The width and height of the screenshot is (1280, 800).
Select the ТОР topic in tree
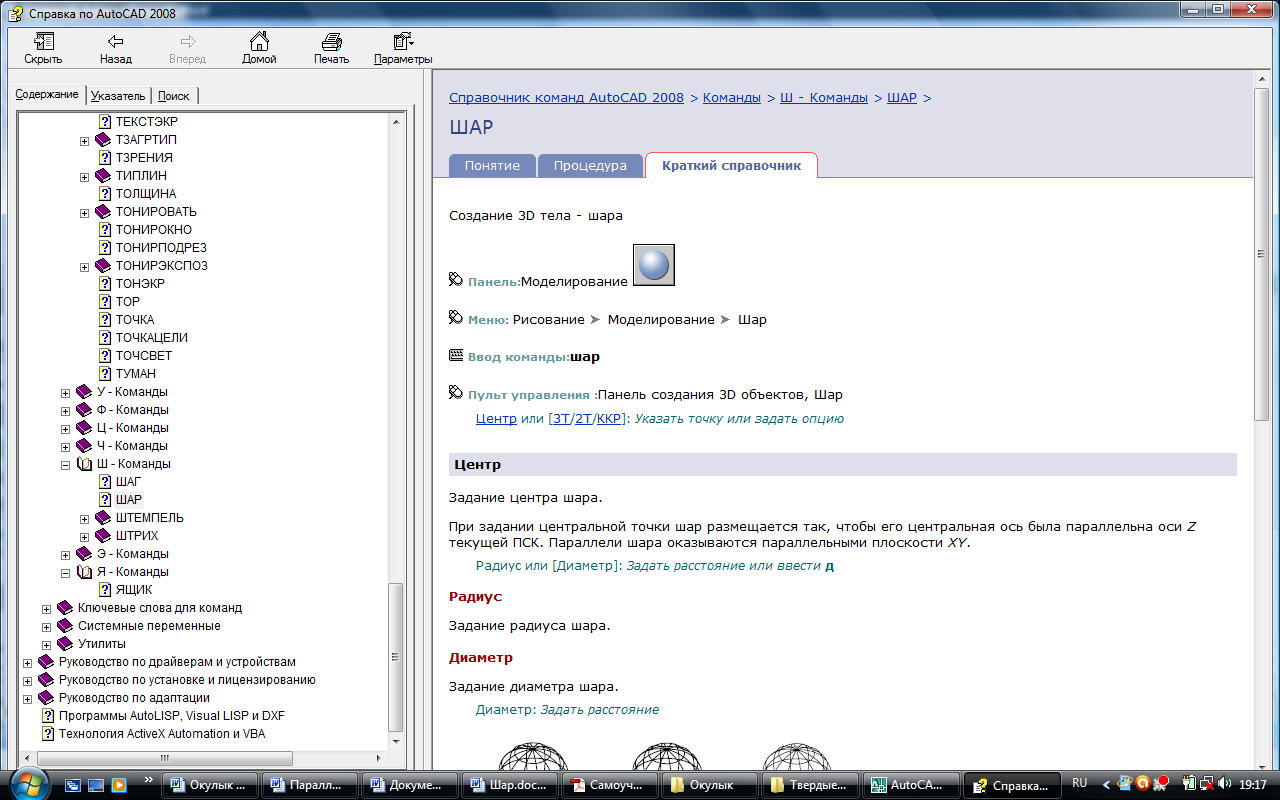click(x=128, y=302)
